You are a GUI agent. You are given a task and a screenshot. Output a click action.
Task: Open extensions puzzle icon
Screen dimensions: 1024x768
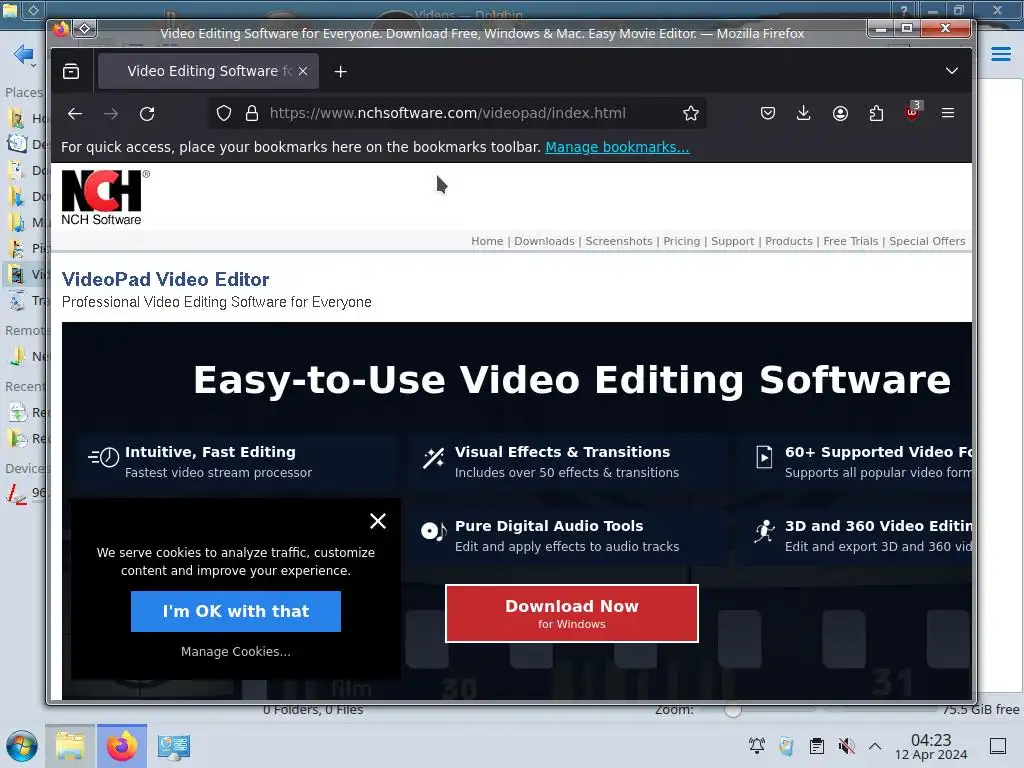pyautogui.click(x=876, y=114)
